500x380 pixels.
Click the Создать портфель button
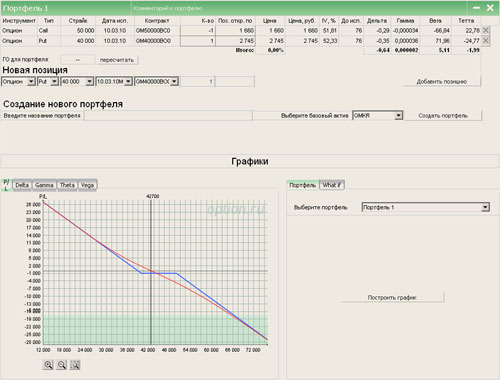(x=443, y=116)
